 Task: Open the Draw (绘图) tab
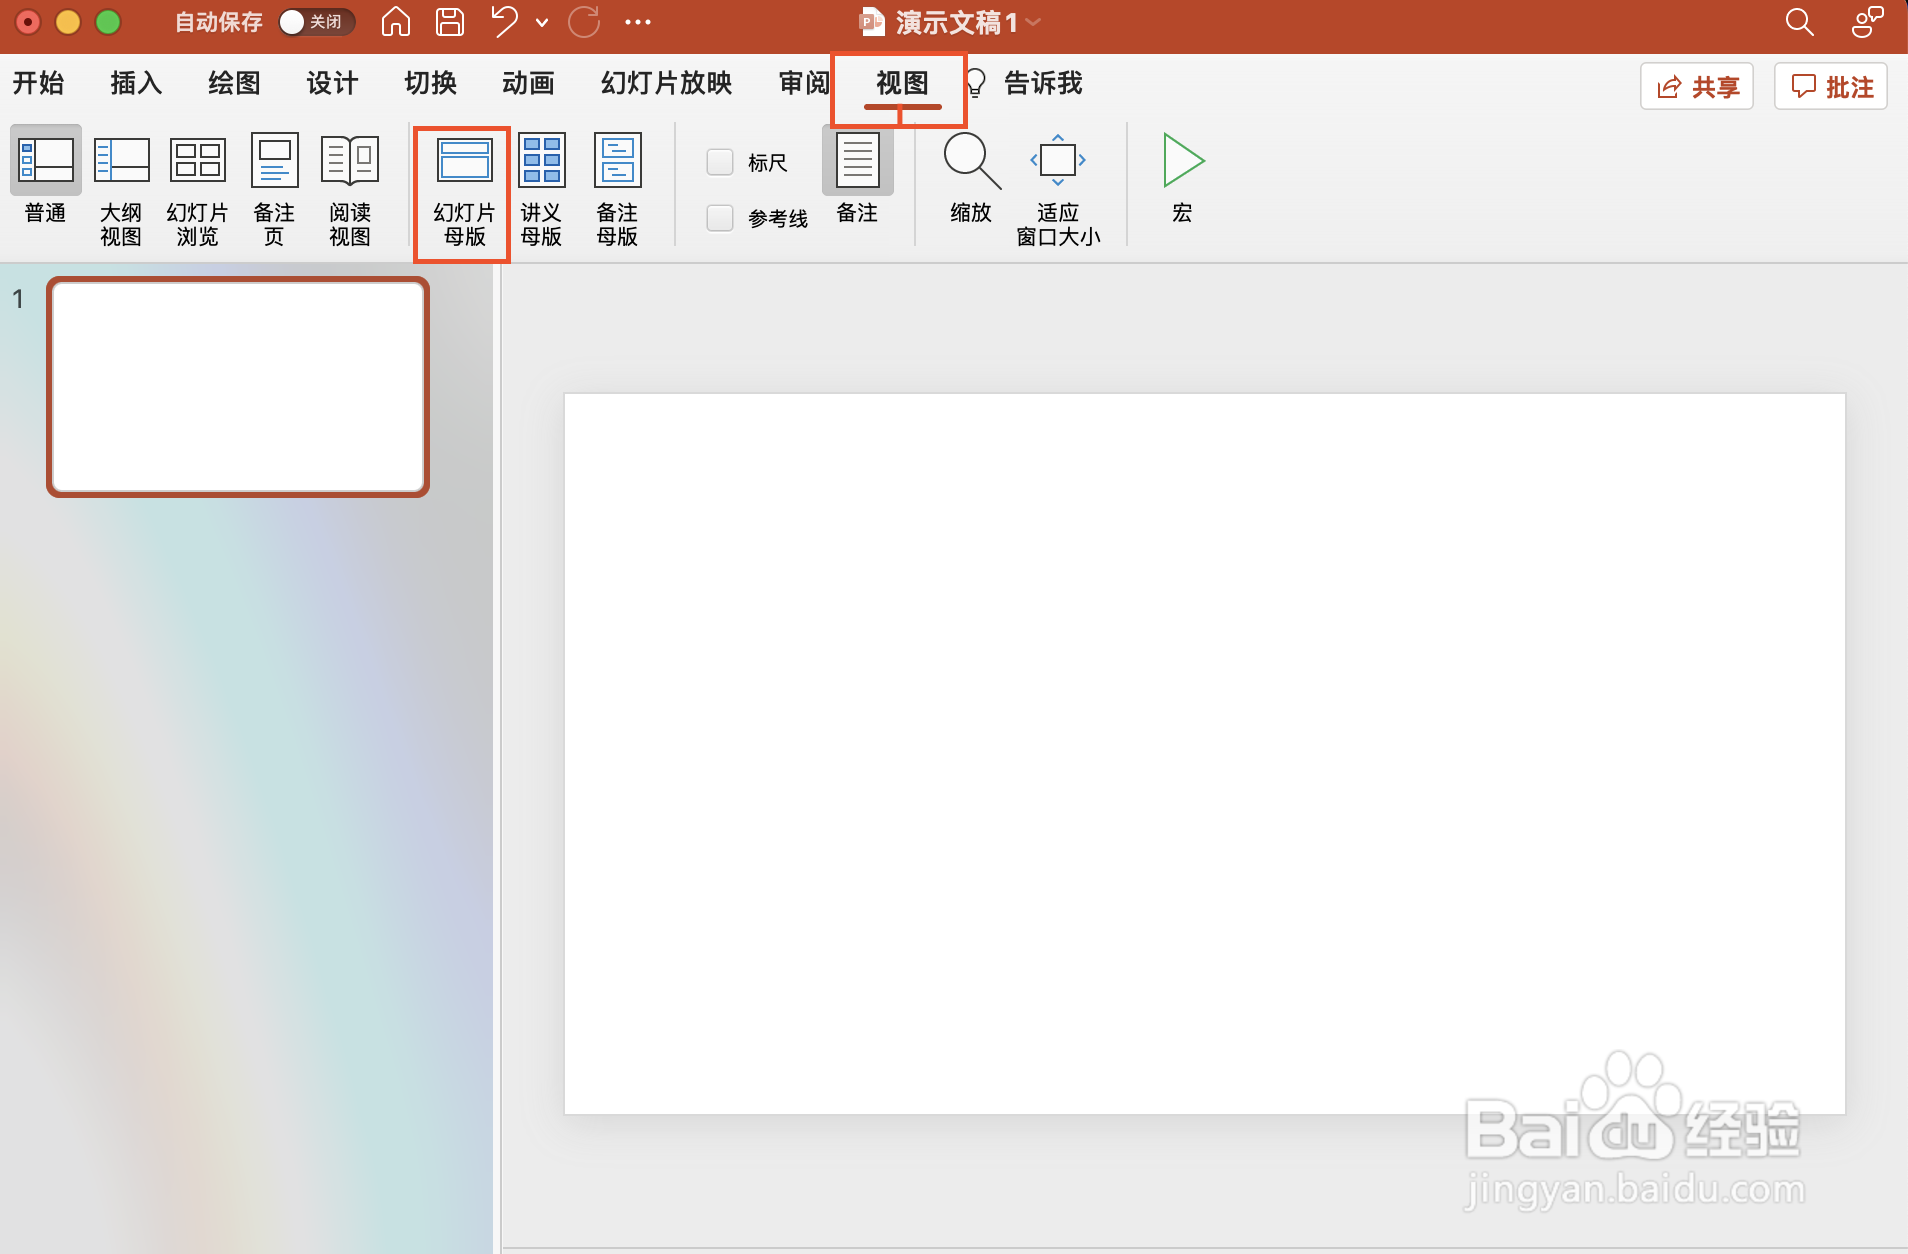234,83
